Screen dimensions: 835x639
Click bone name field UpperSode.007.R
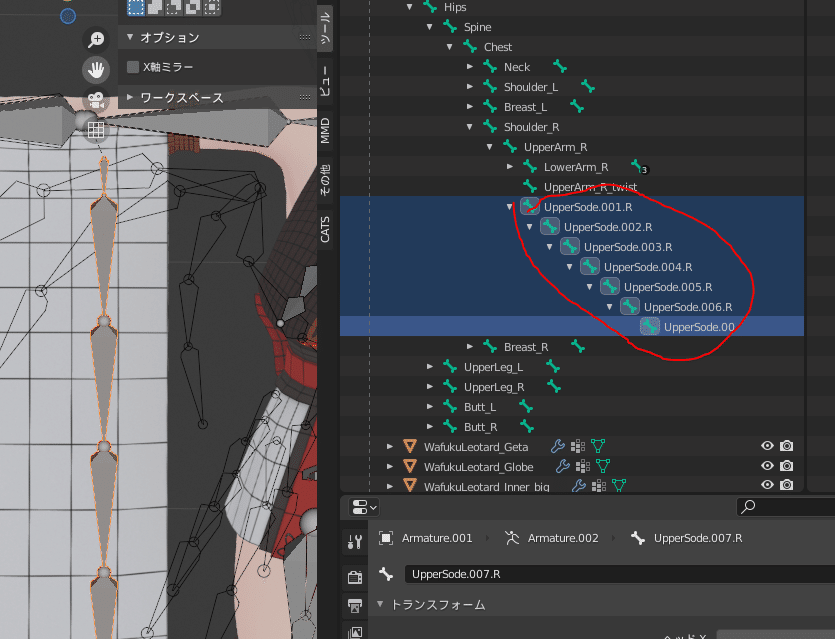coord(620,574)
